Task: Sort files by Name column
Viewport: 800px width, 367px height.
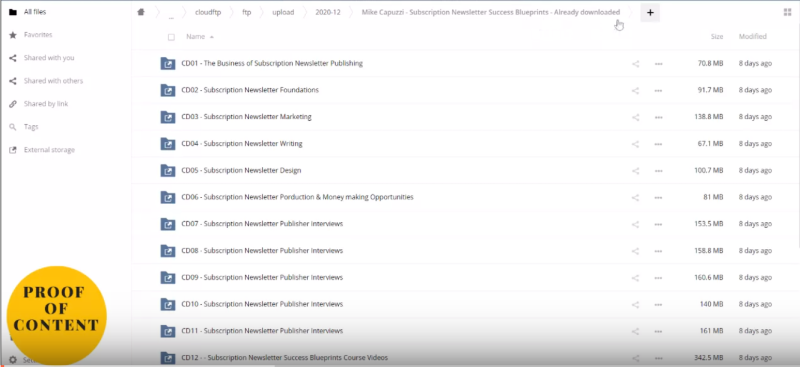Action: point(195,37)
